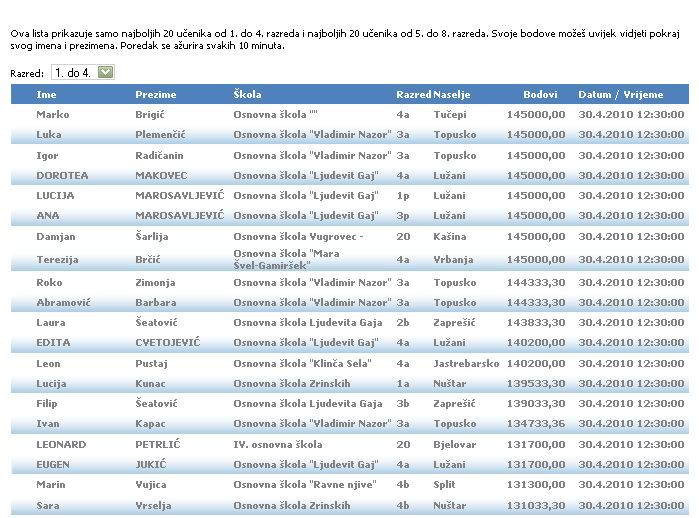The height and width of the screenshot is (518, 699).
Task: Select the name Filip
Action: (x=47, y=404)
